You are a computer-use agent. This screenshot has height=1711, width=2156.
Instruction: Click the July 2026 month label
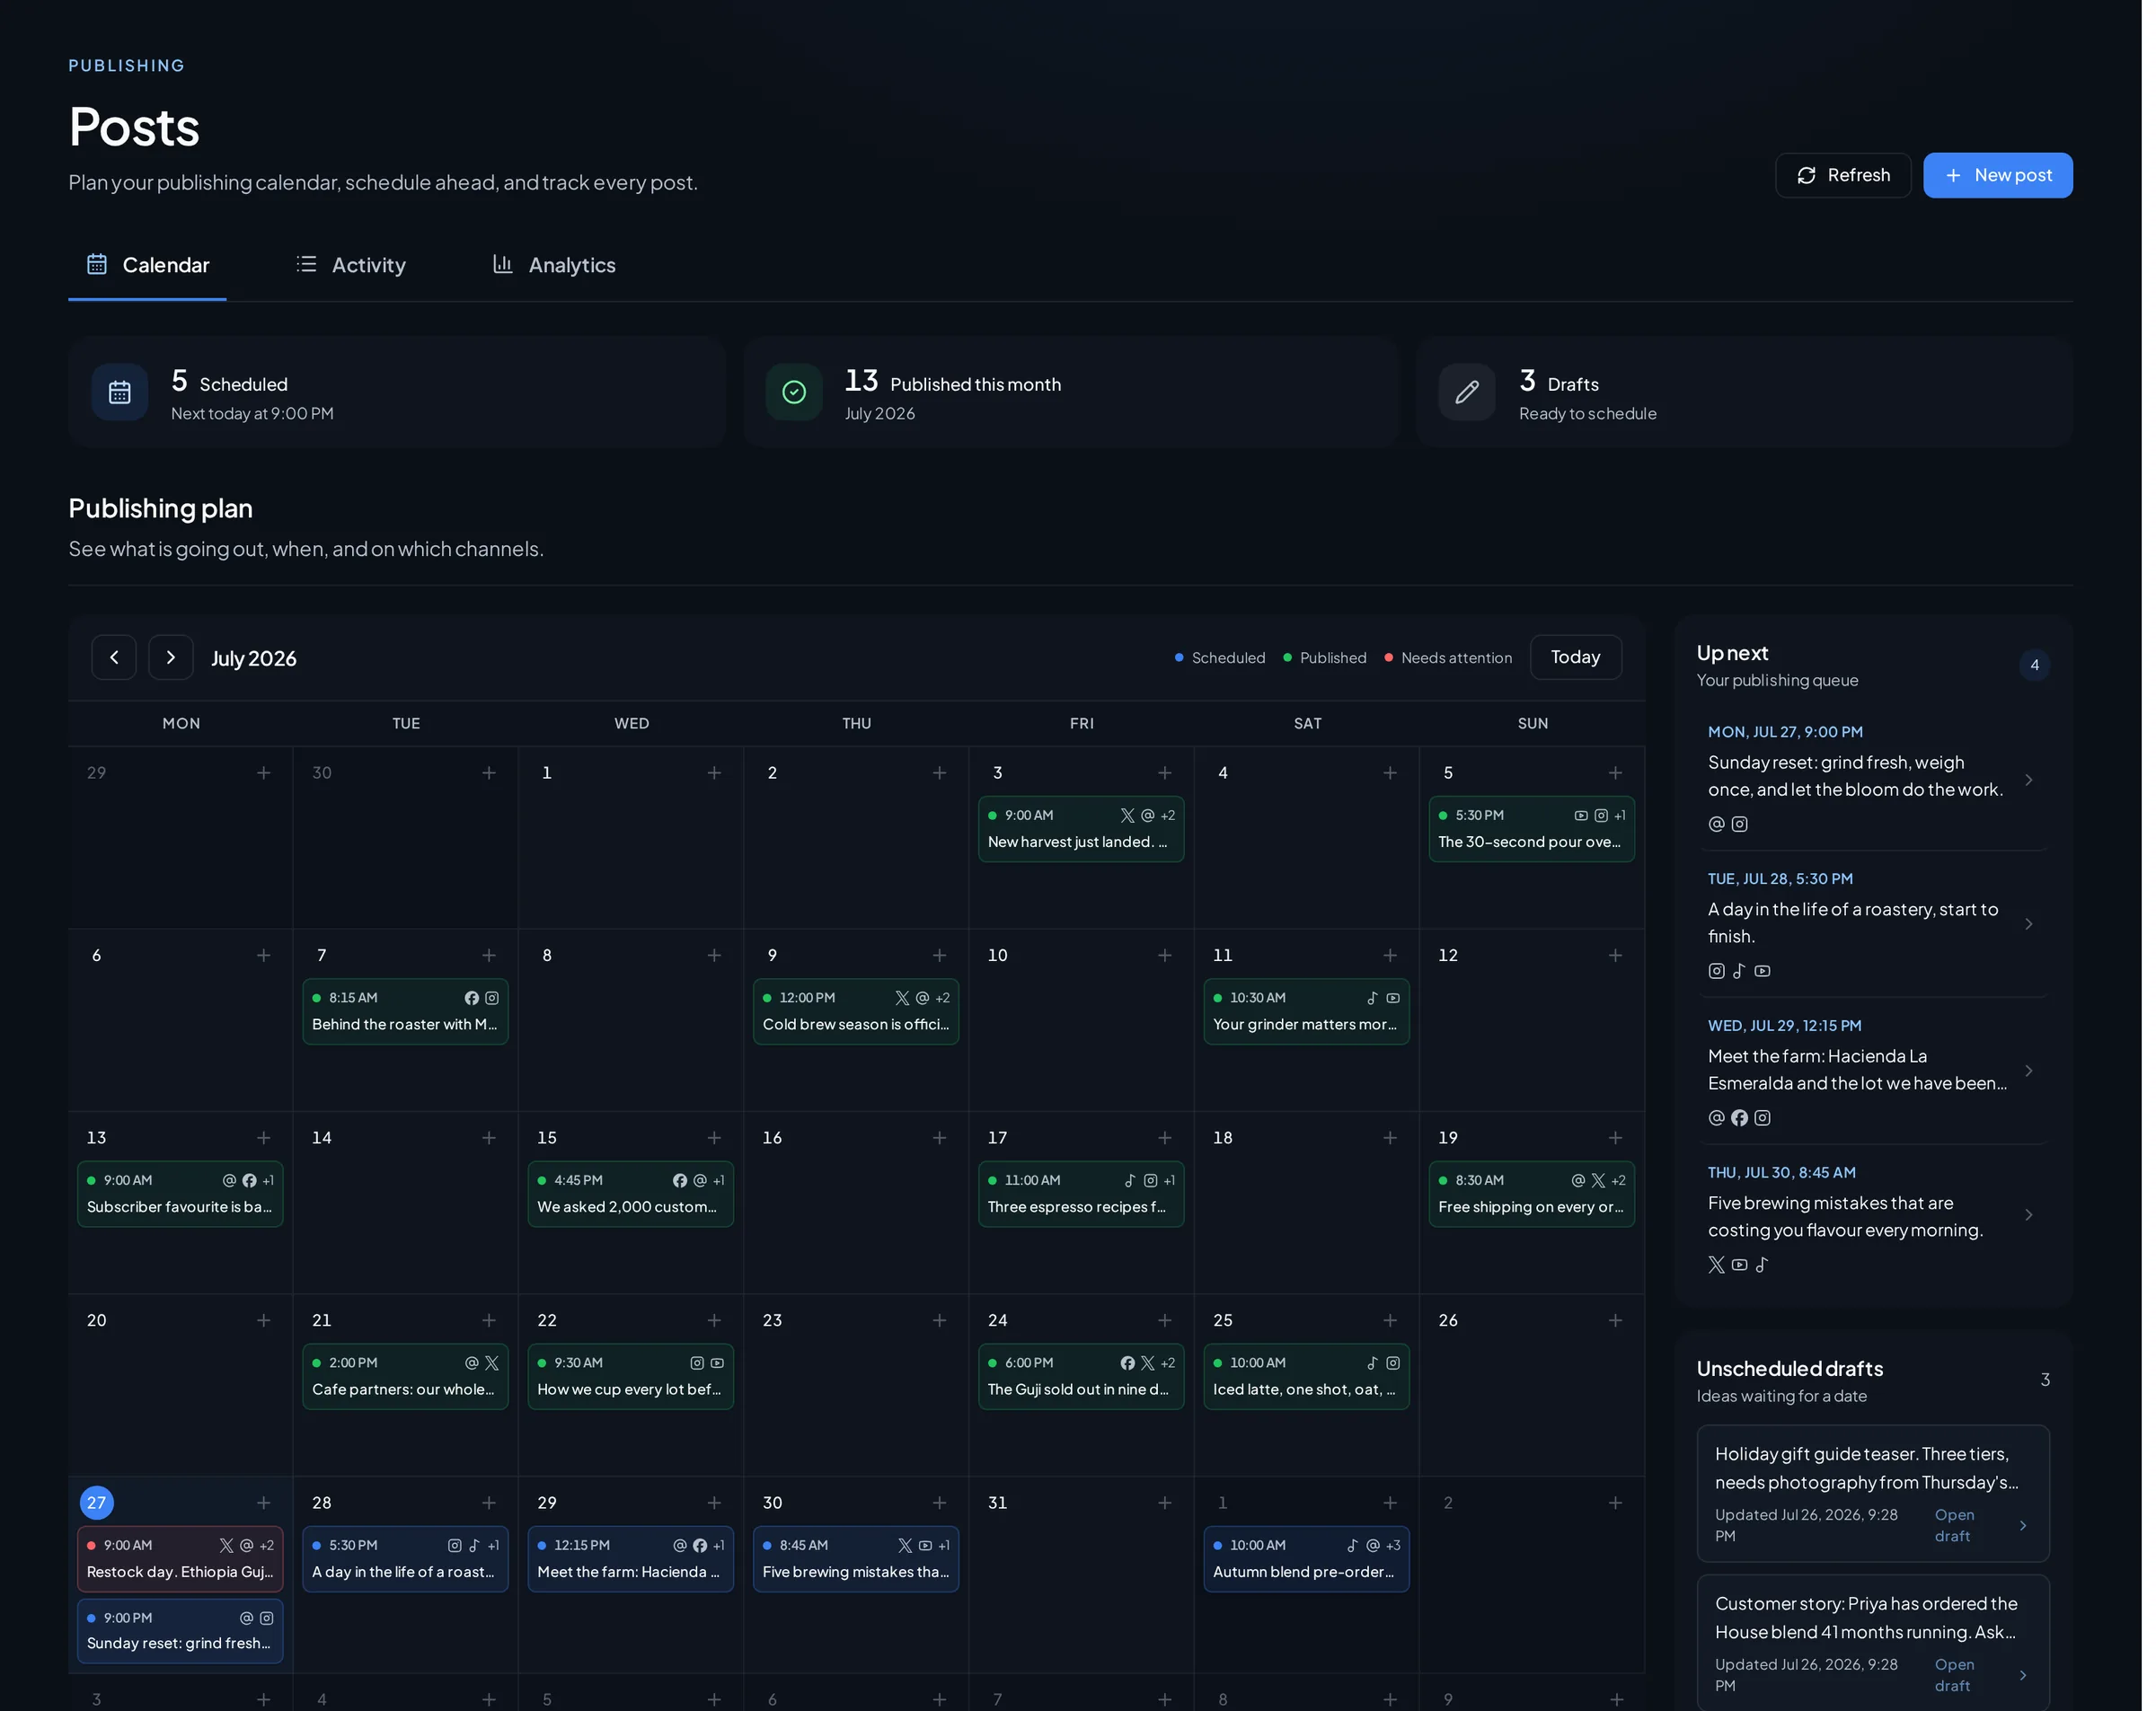[254, 659]
